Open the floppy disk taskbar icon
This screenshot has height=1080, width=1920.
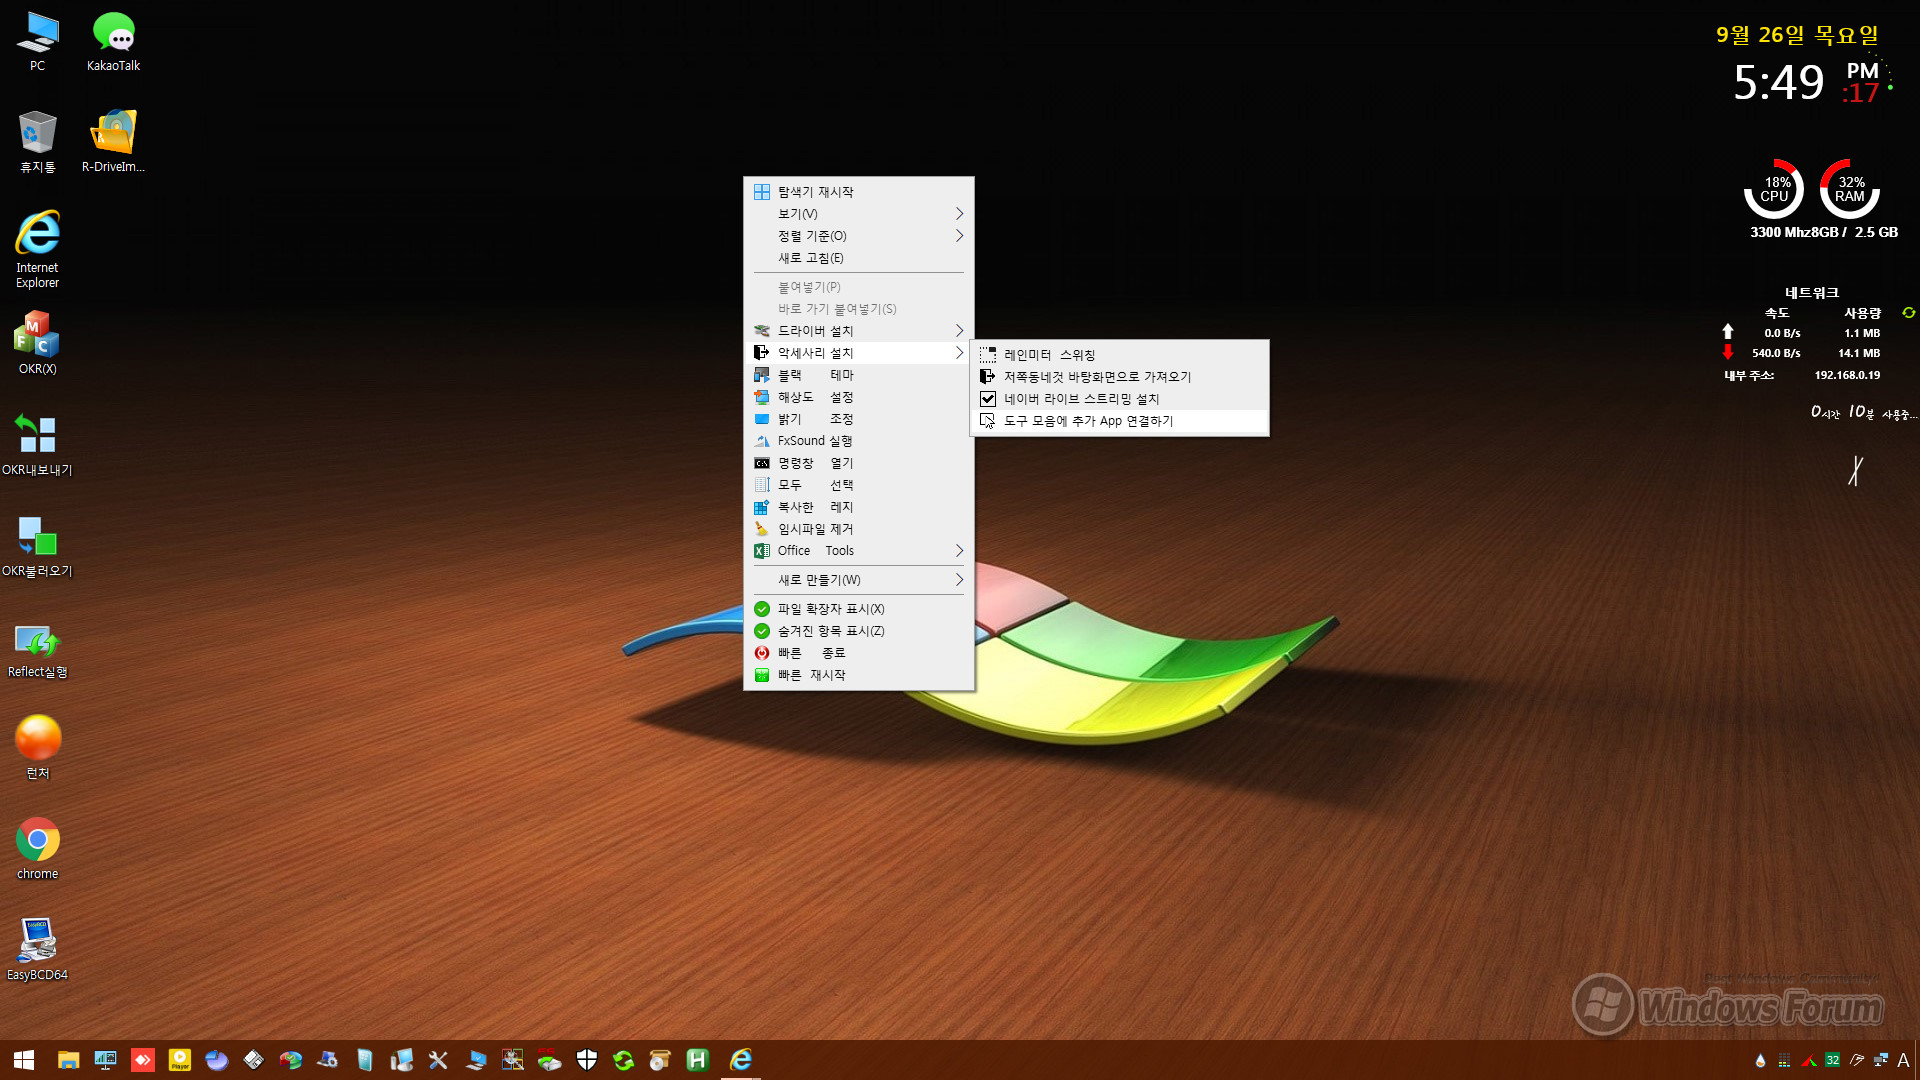point(253,1060)
